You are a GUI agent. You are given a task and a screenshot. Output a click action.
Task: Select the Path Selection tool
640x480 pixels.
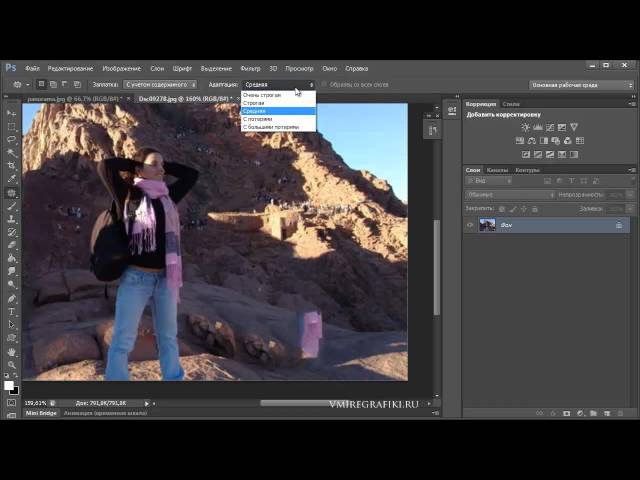11,325
